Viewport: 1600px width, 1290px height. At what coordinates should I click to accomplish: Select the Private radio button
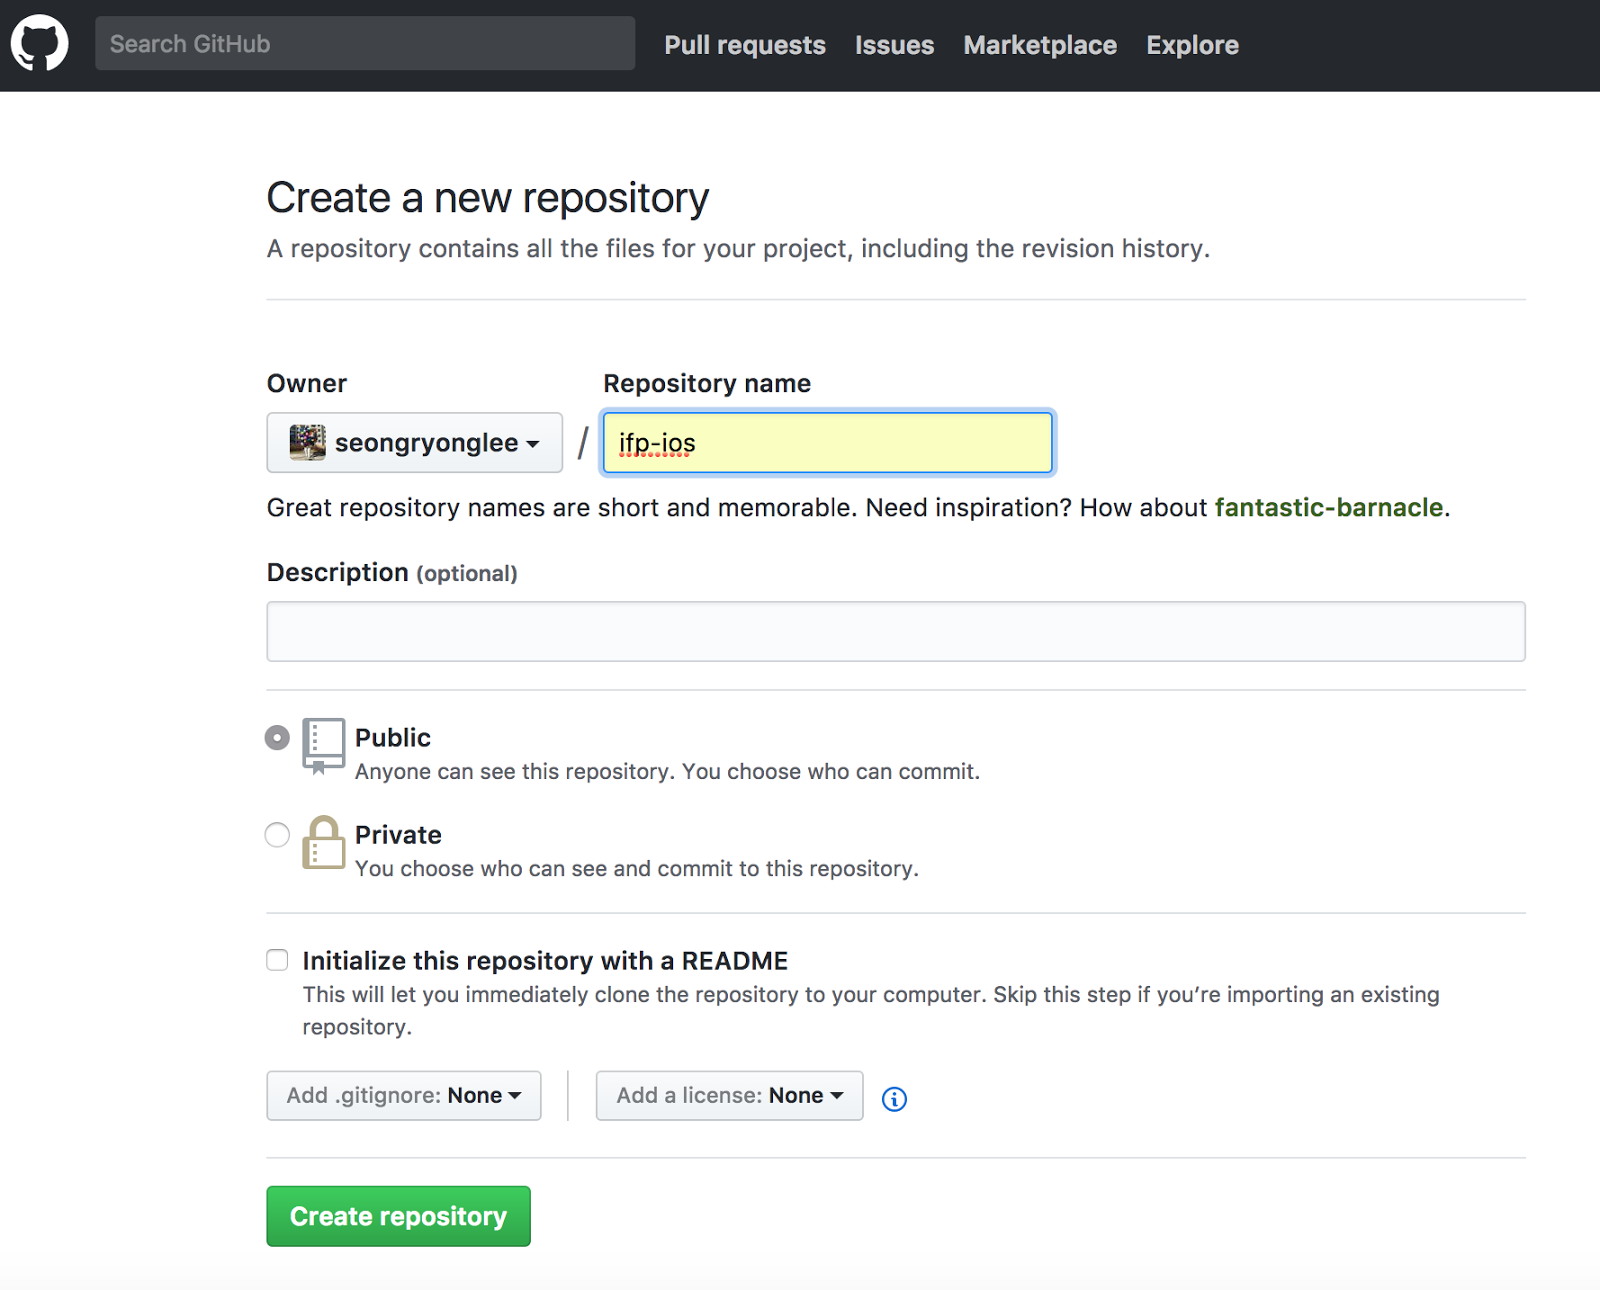[x=277, y=835]
